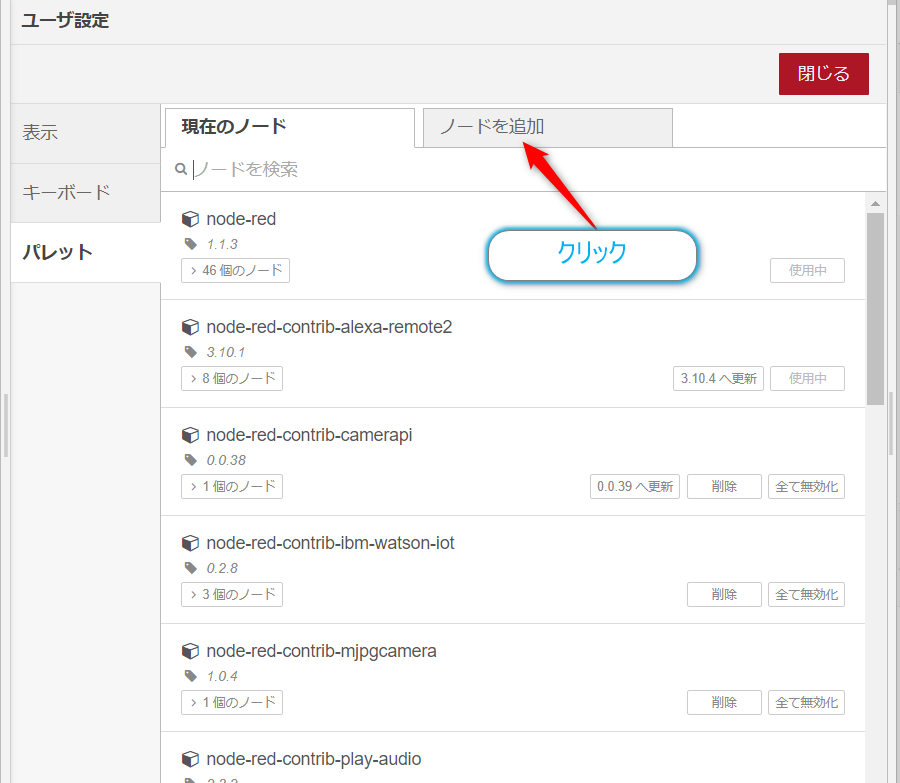Click the node-red package name
900x783 pixels.
point(241,219)
